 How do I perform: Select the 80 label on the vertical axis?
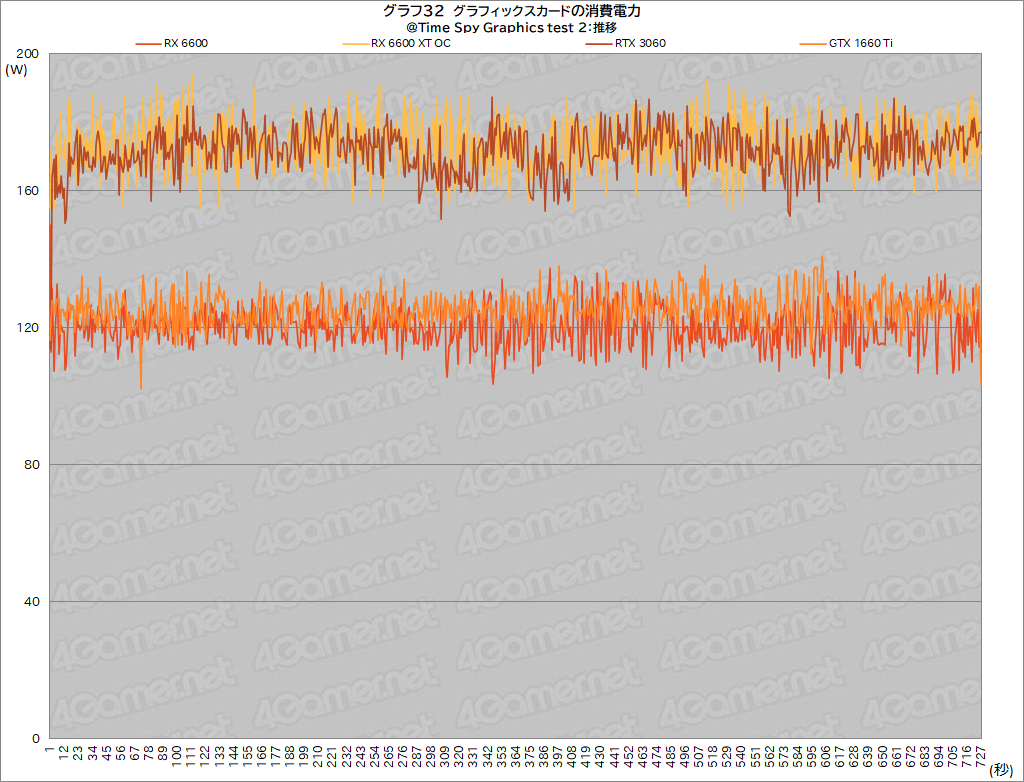(x=33, y=464)
